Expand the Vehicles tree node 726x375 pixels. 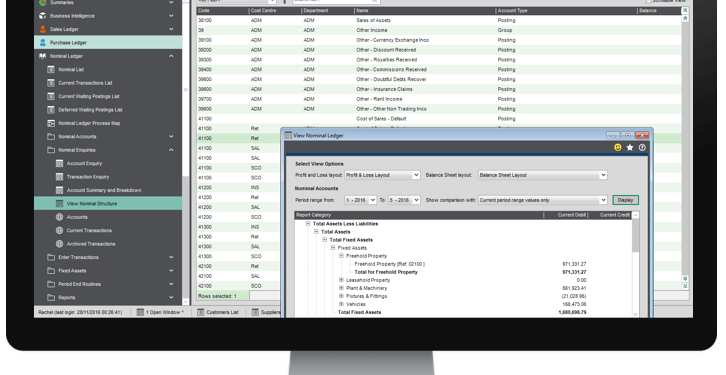tap(341, 304)
